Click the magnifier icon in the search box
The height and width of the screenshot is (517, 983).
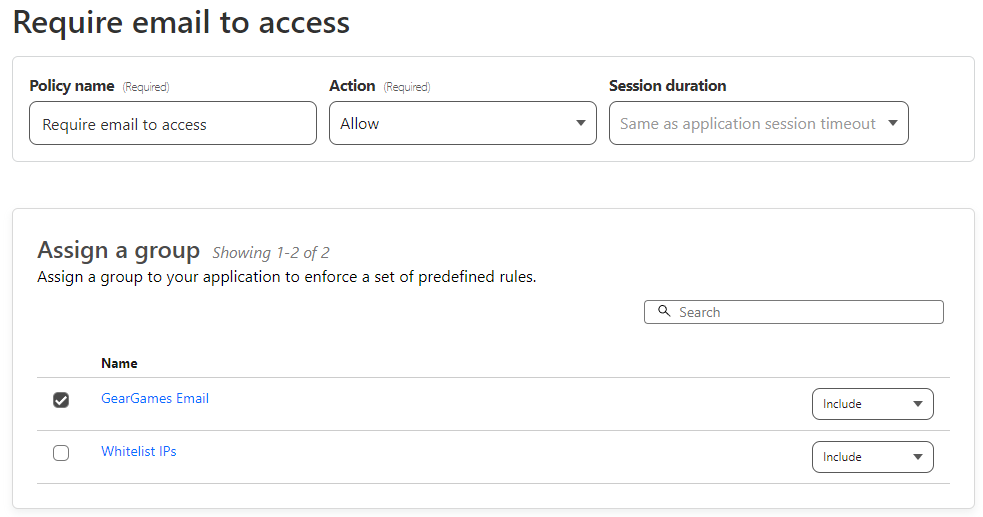[664, 312]
